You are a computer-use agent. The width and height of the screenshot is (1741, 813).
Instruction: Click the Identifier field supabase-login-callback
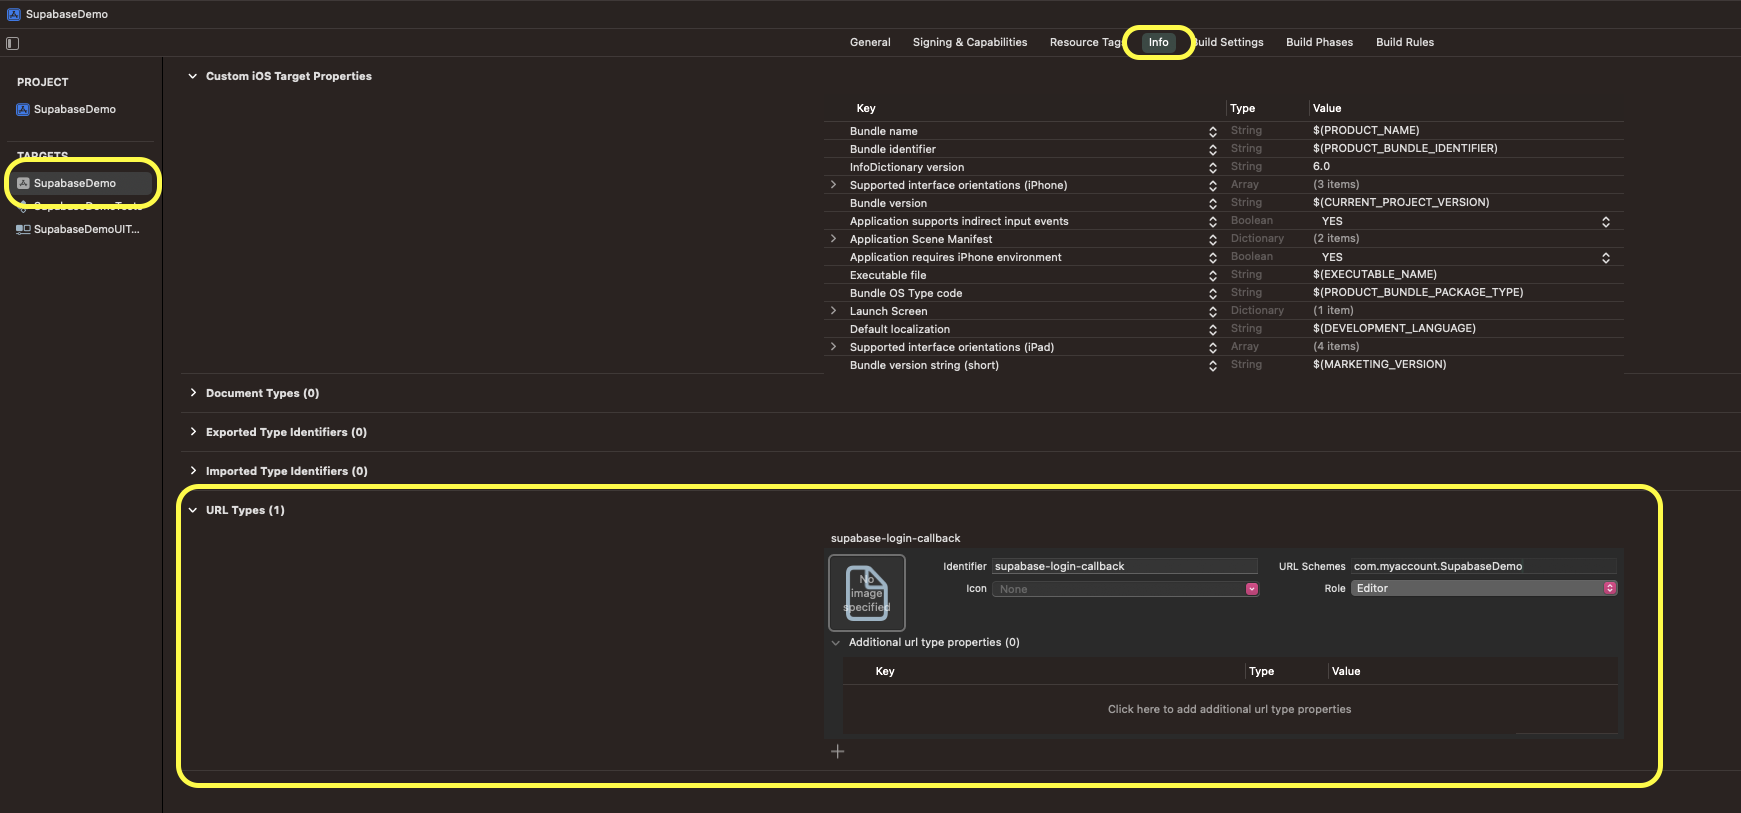tap(1125, 566)
